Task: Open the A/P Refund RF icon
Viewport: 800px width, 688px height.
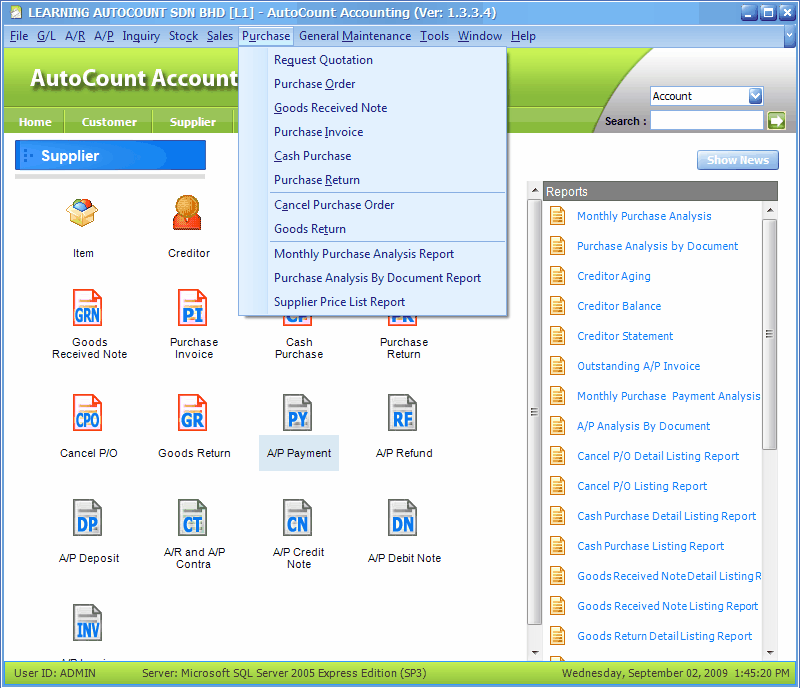Action: tap(403, 413)
